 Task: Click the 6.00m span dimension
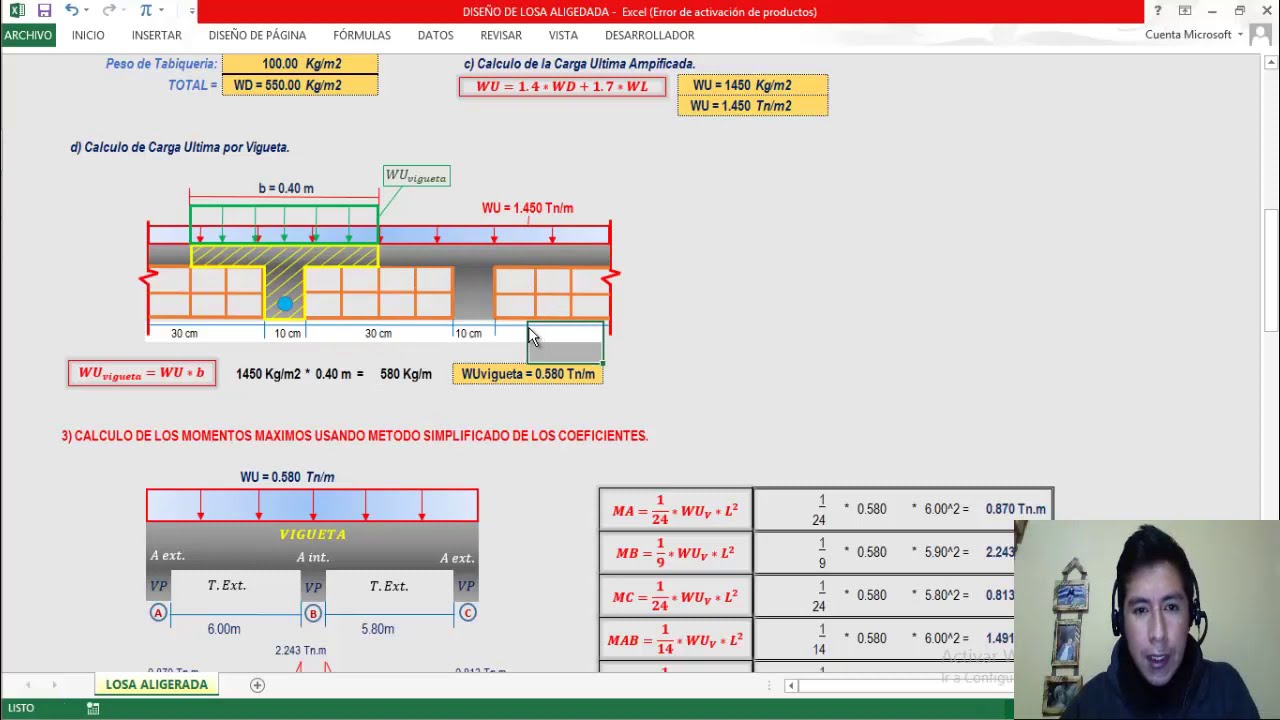click(x=224, y=629)
